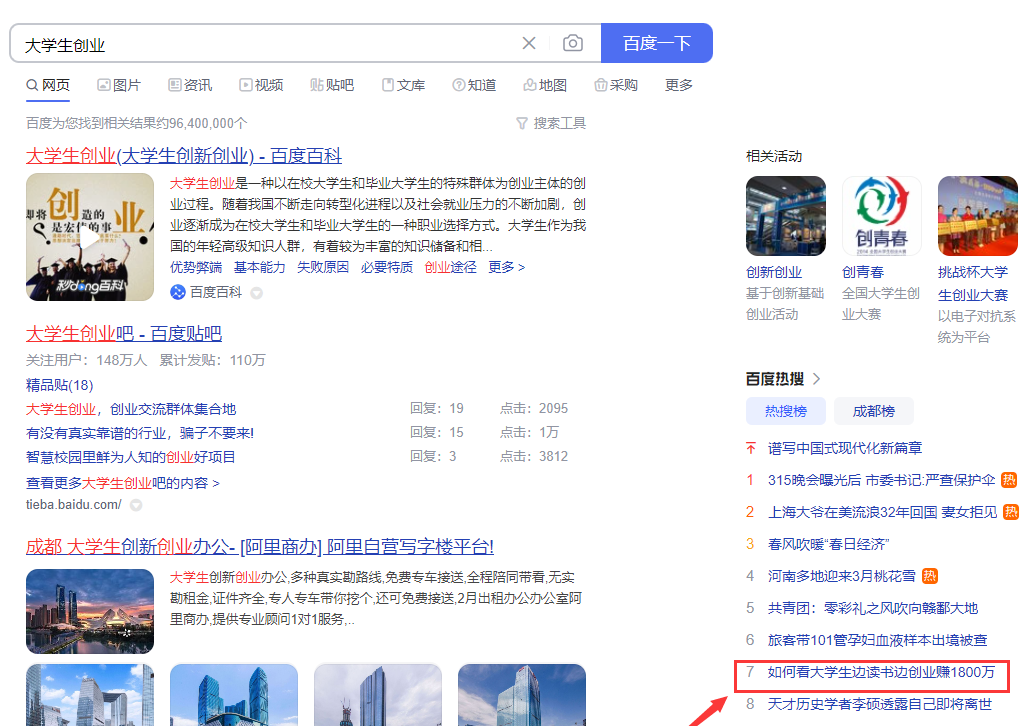Image resolution: width=1020 pixels, height=726 pixels.
Task: Switch to the 文库 tab
Action: 403,85
